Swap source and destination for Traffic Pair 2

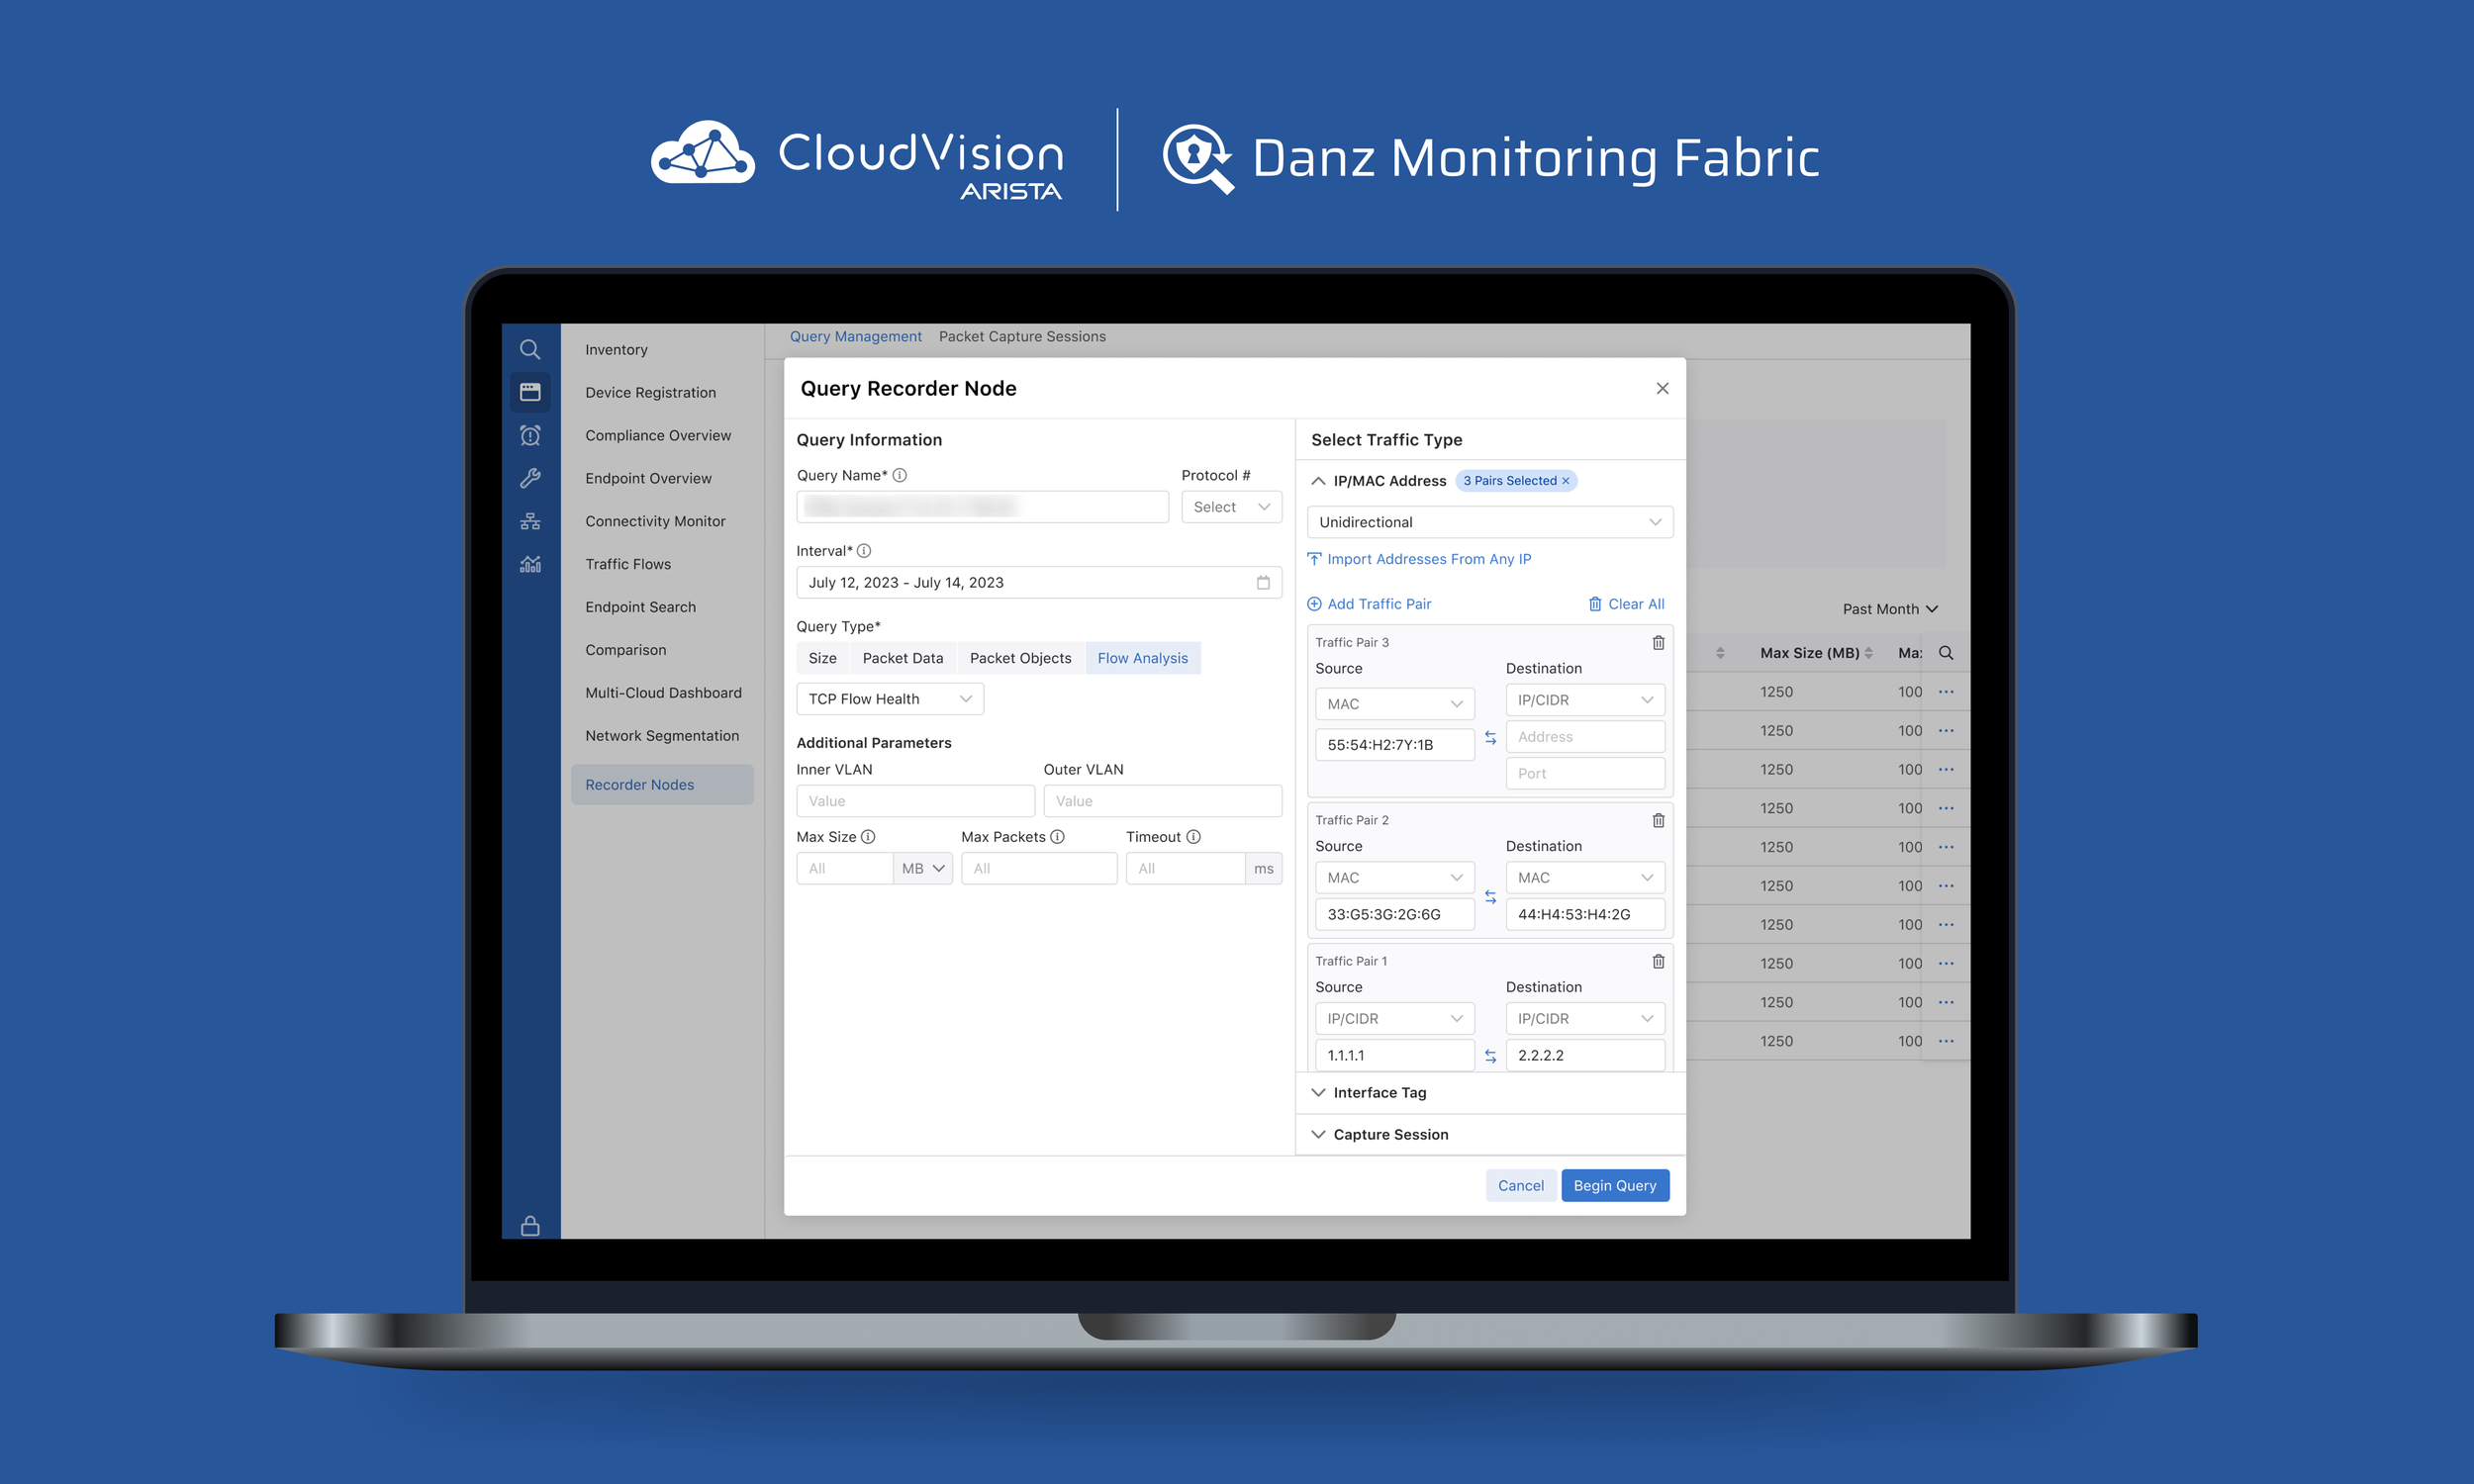pos(1490,897)
